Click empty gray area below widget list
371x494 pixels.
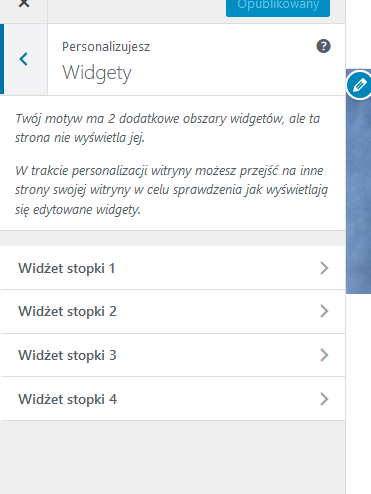pos(172,457)
